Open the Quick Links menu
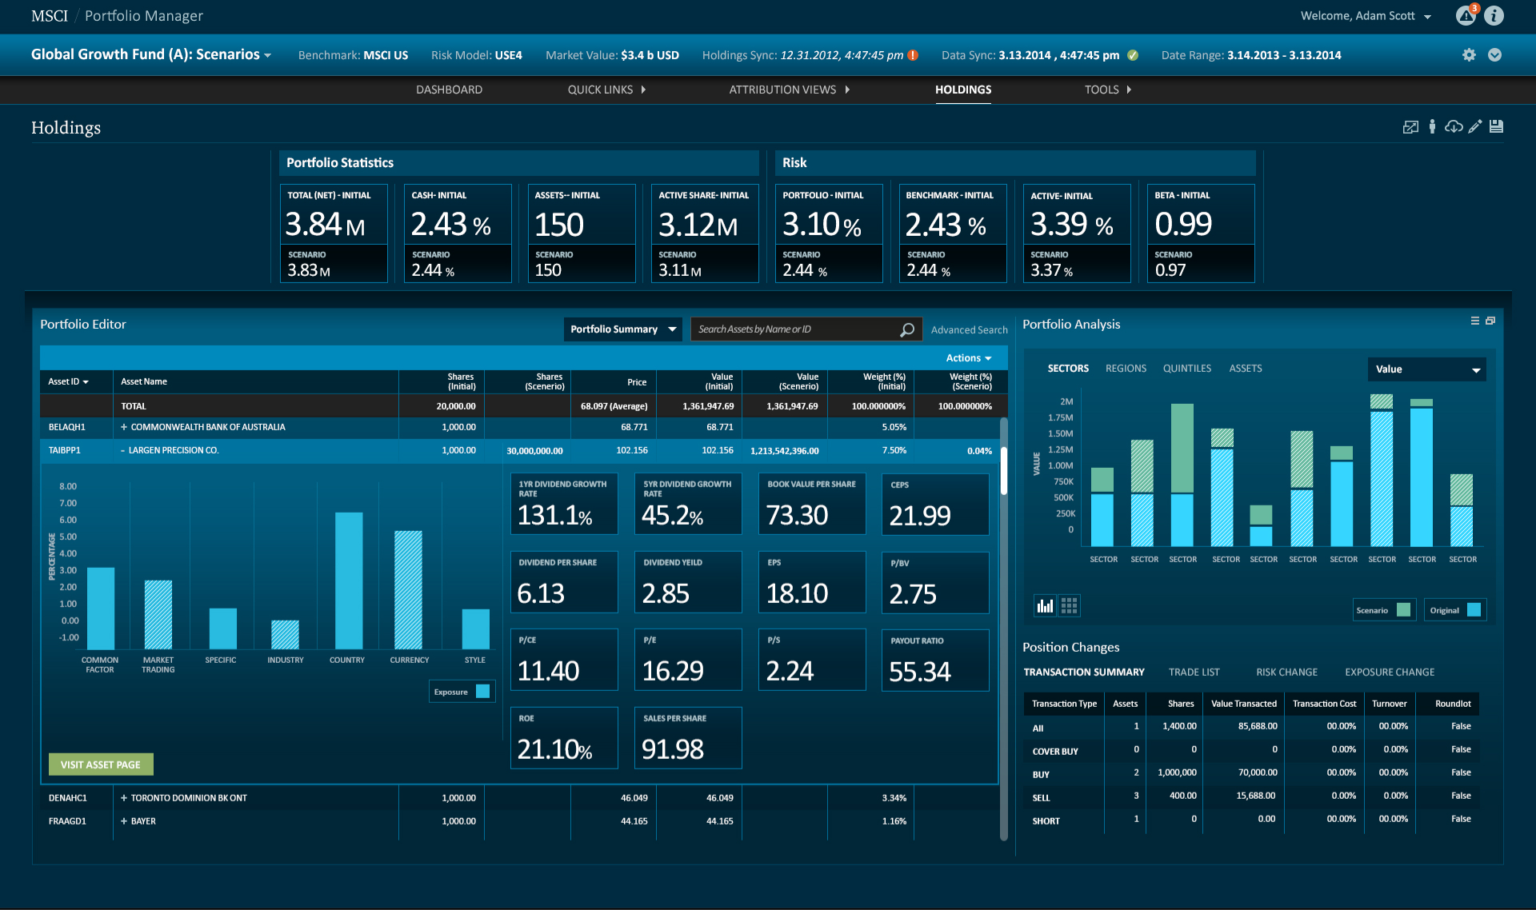Viewport: 1536px width, 910px height. [x=607, y=90]
